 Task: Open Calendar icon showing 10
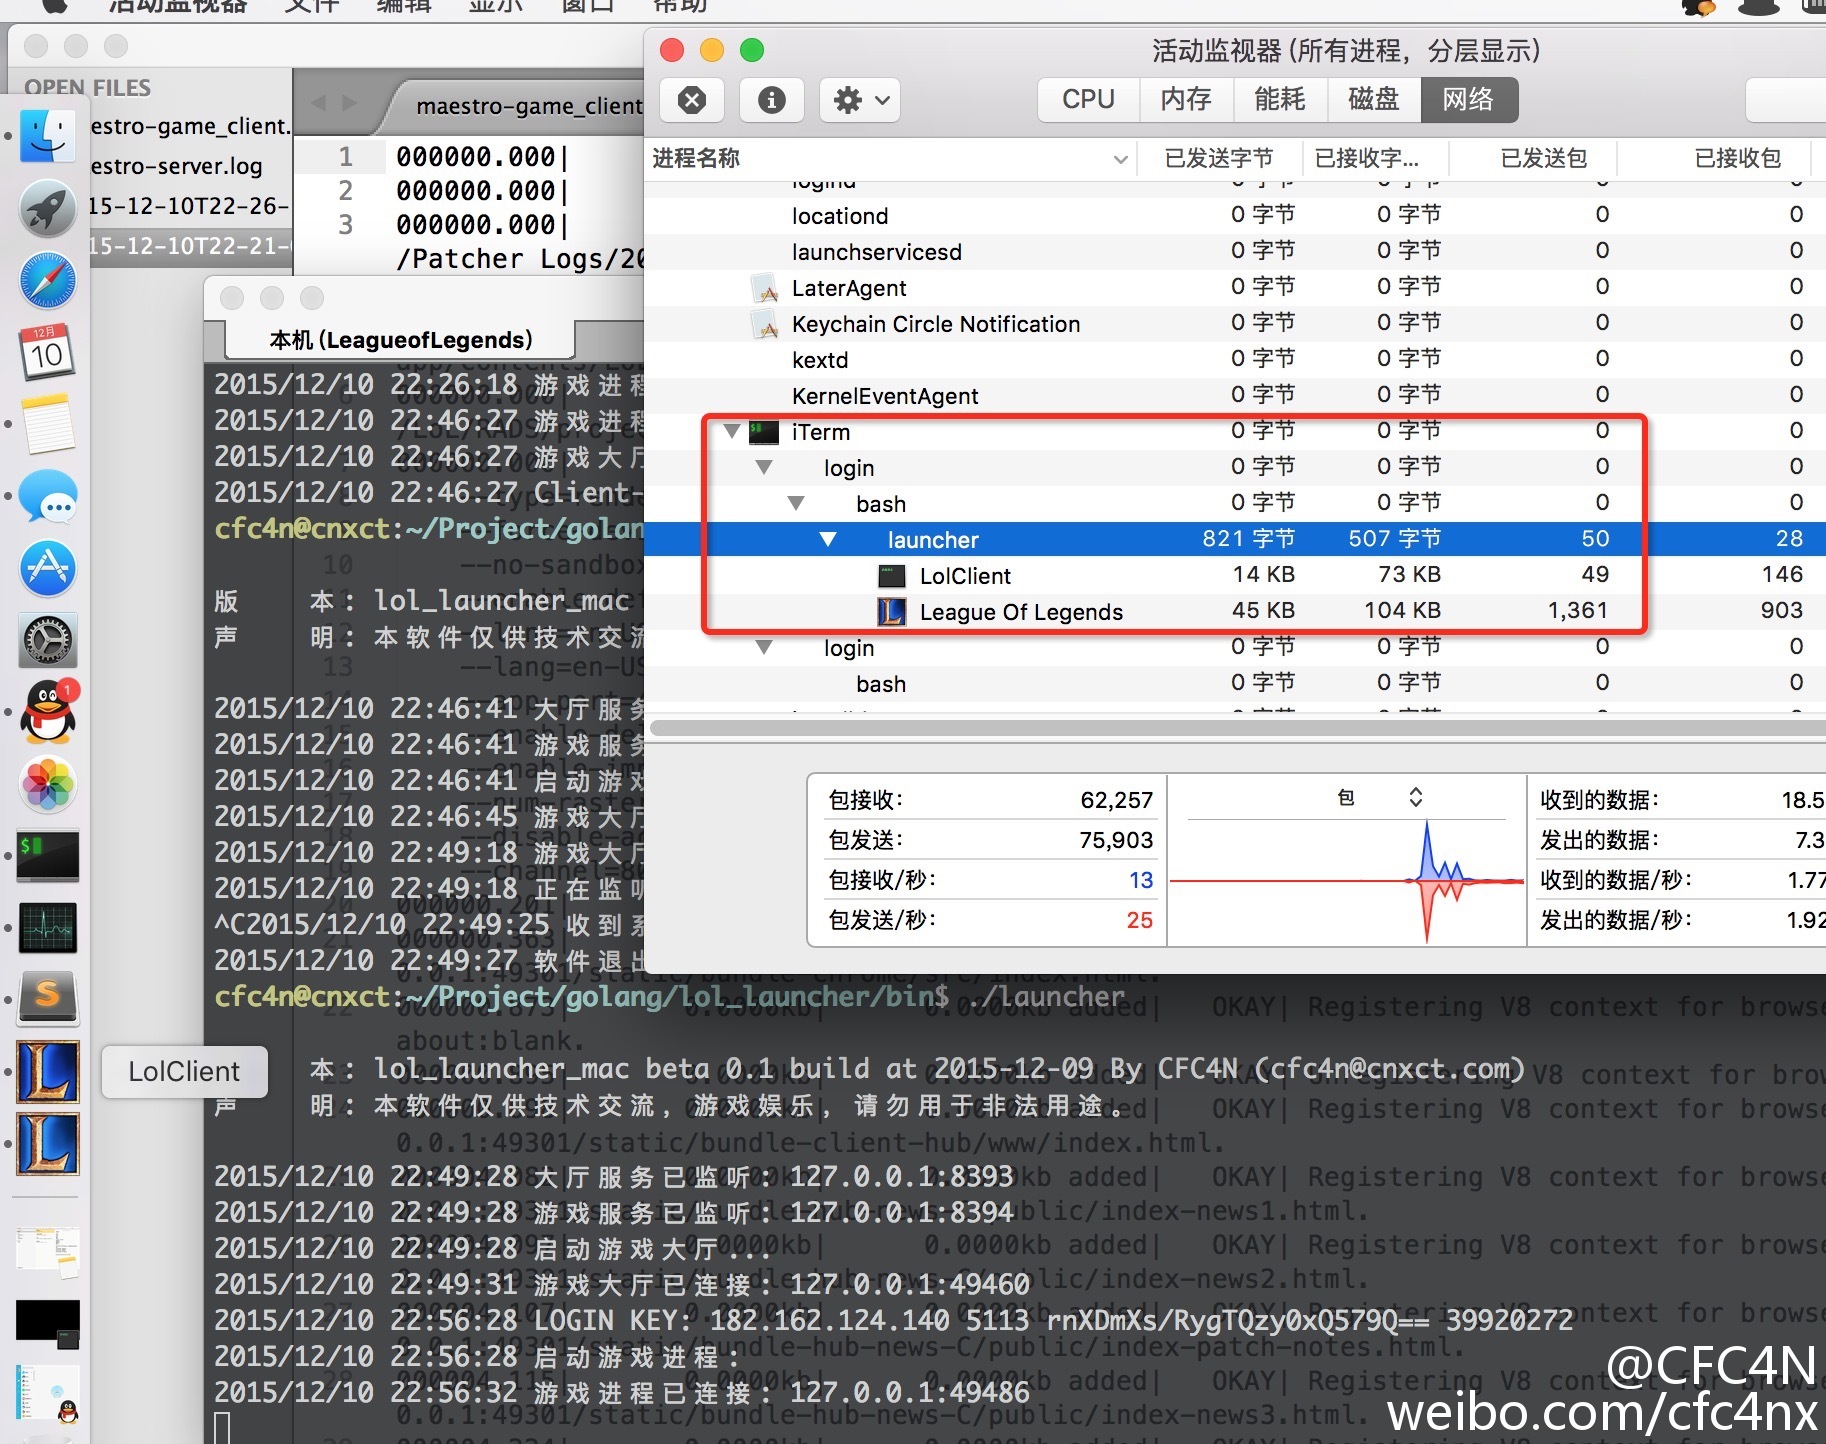pos(48,352)
